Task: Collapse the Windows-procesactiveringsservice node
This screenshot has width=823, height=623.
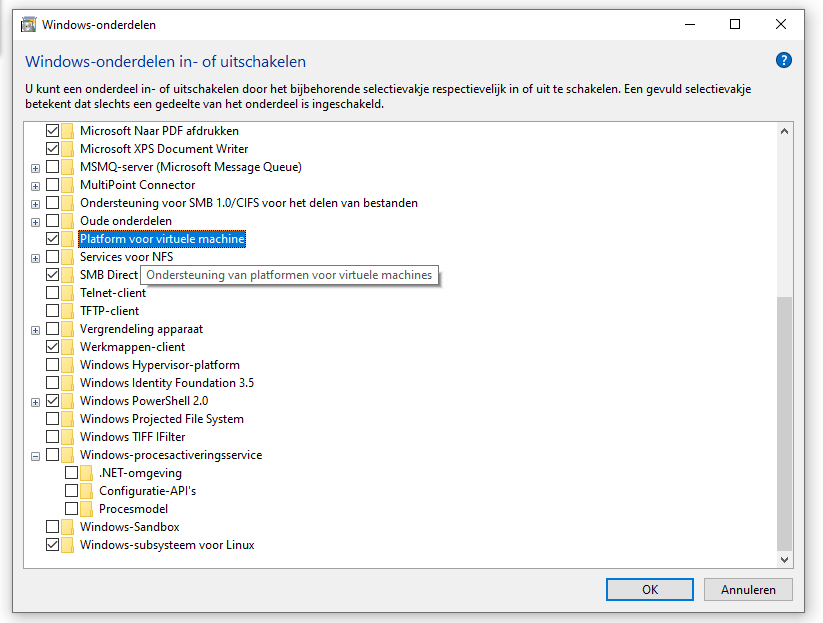Action: 35,457
